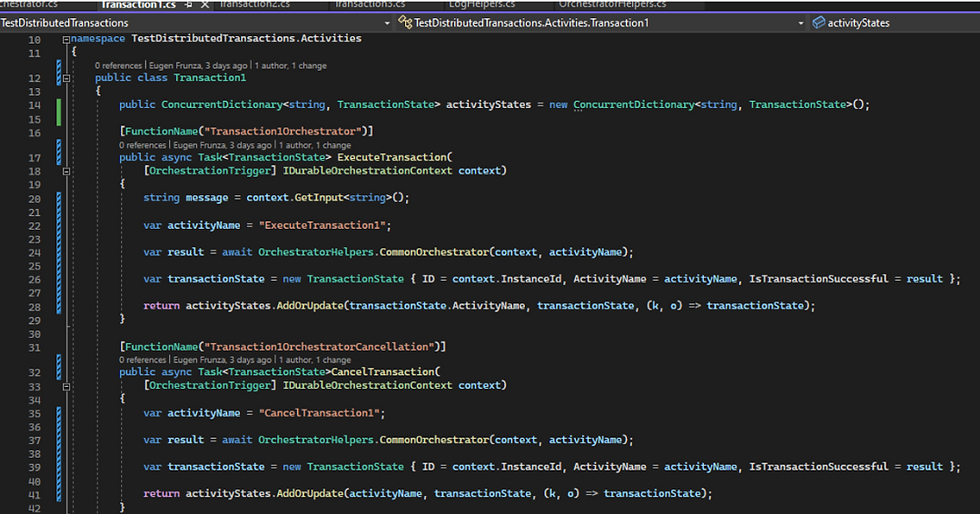Viewport: 980px width, 514px height.
Task: Click 'await' keyword on line 24
Action: [x=238, y=253]
